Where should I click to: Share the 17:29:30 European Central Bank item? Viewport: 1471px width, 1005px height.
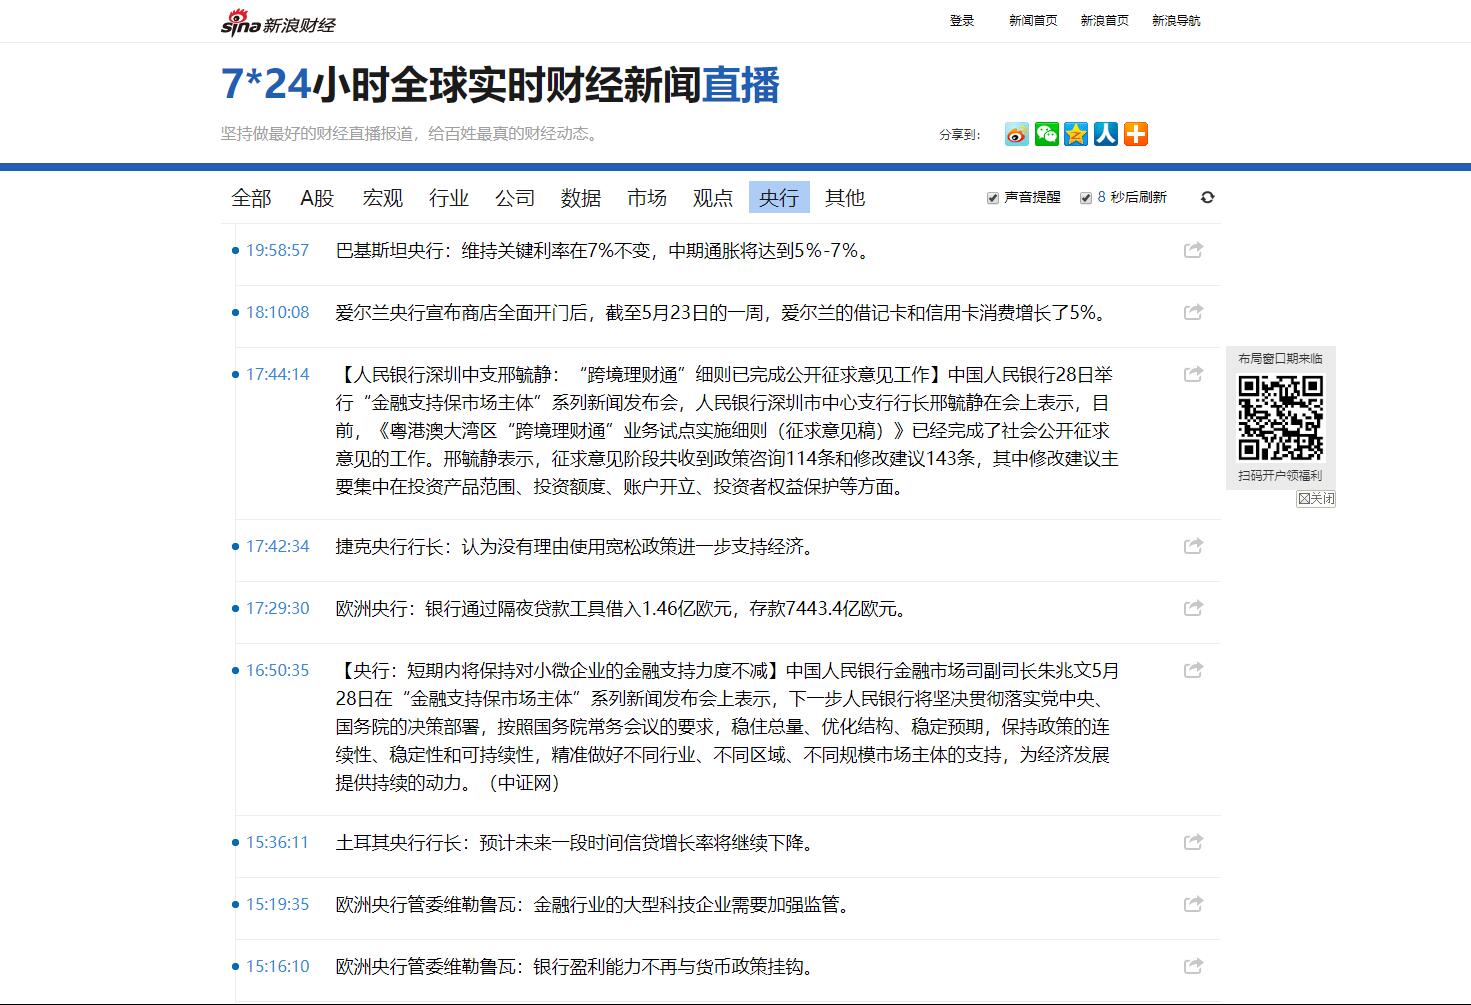pos(1193,608)
